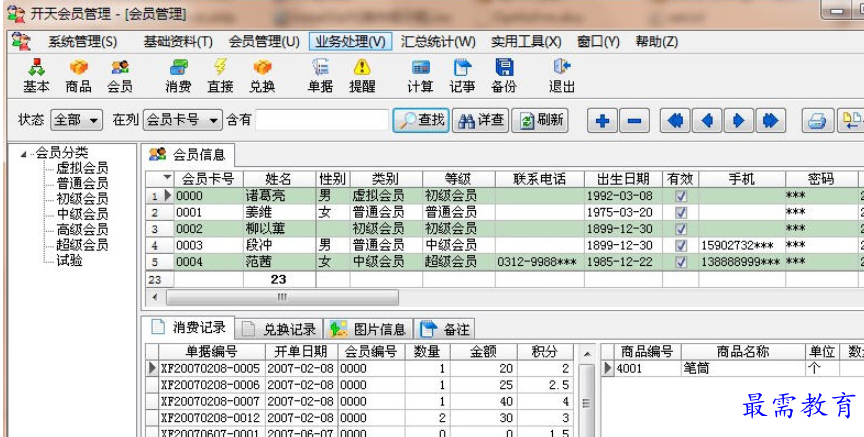
Task: Open the 会员 toolbar icon
Action: [x=120, y=76]
